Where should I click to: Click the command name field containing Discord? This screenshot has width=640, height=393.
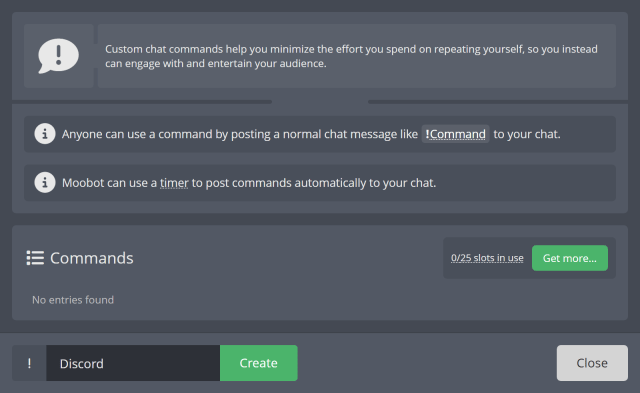click(133, 363)
